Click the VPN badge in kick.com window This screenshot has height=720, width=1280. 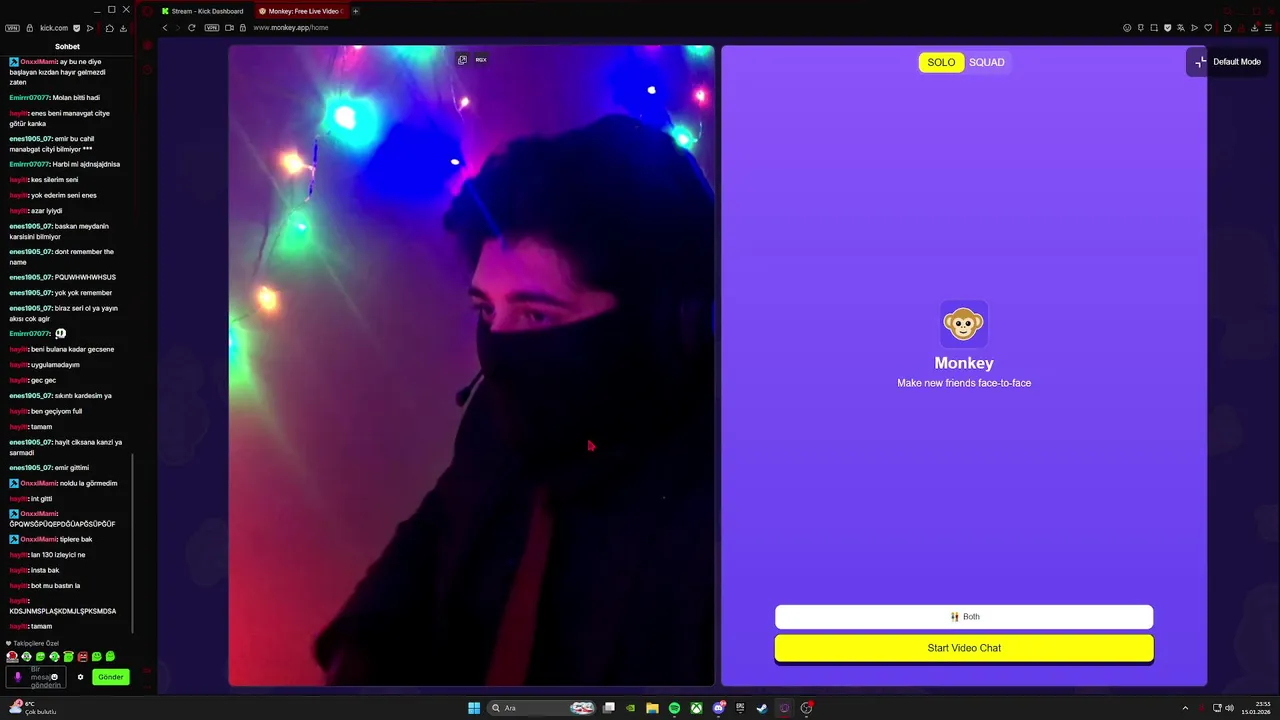12,28
